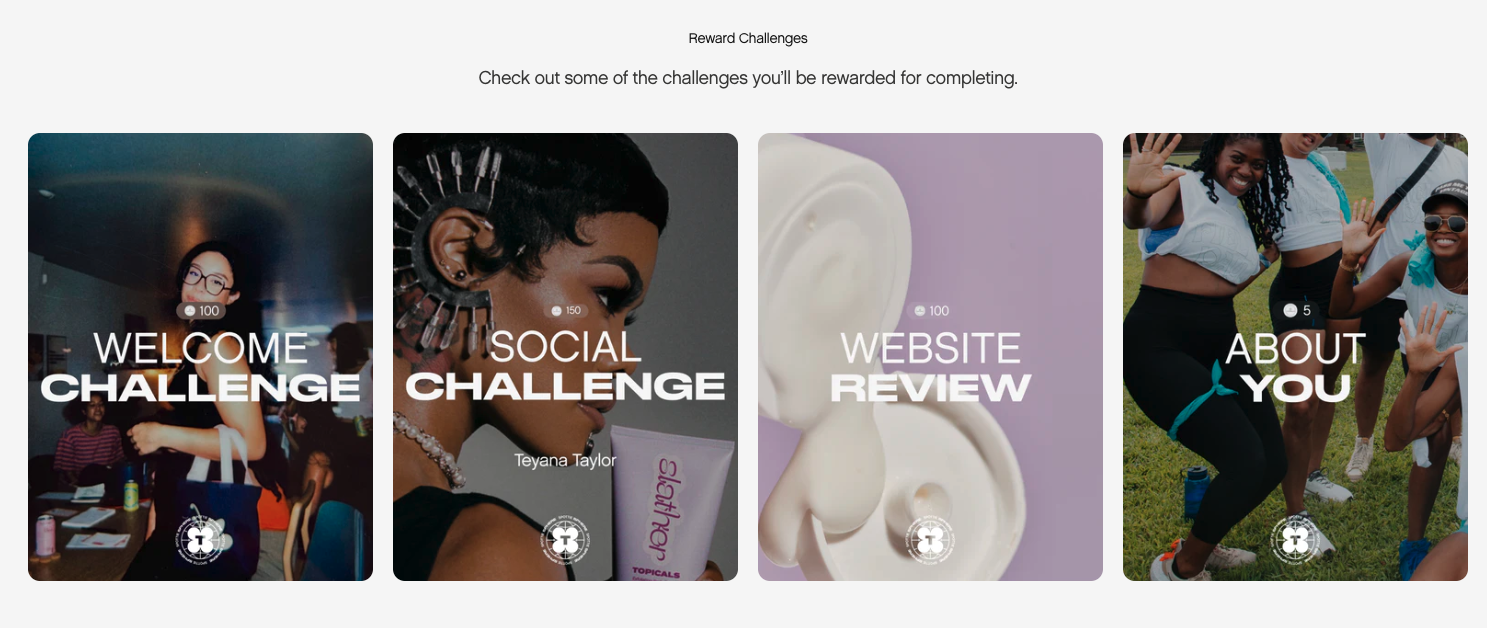Click the WEBSITE REVIEW title text
The height and width of the screenshot is (628, 1487).
point(931,366)
